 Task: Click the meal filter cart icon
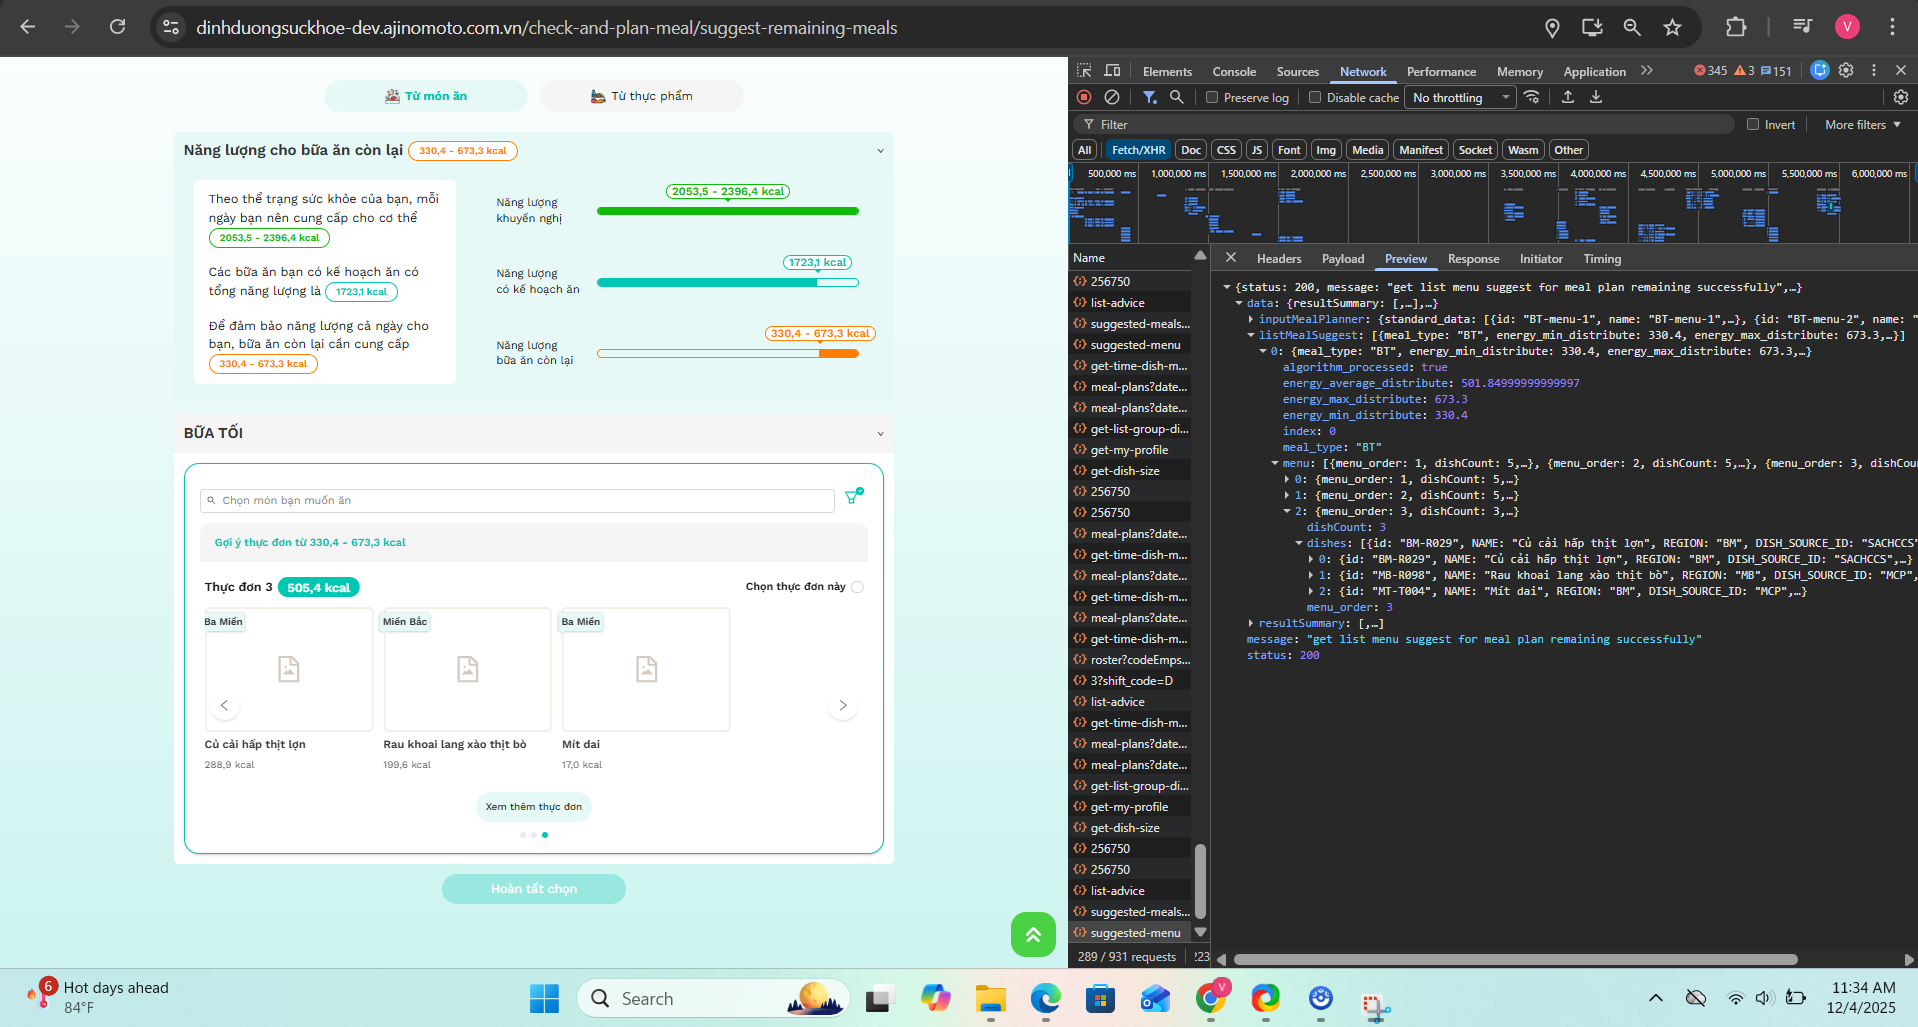[853, 497]
